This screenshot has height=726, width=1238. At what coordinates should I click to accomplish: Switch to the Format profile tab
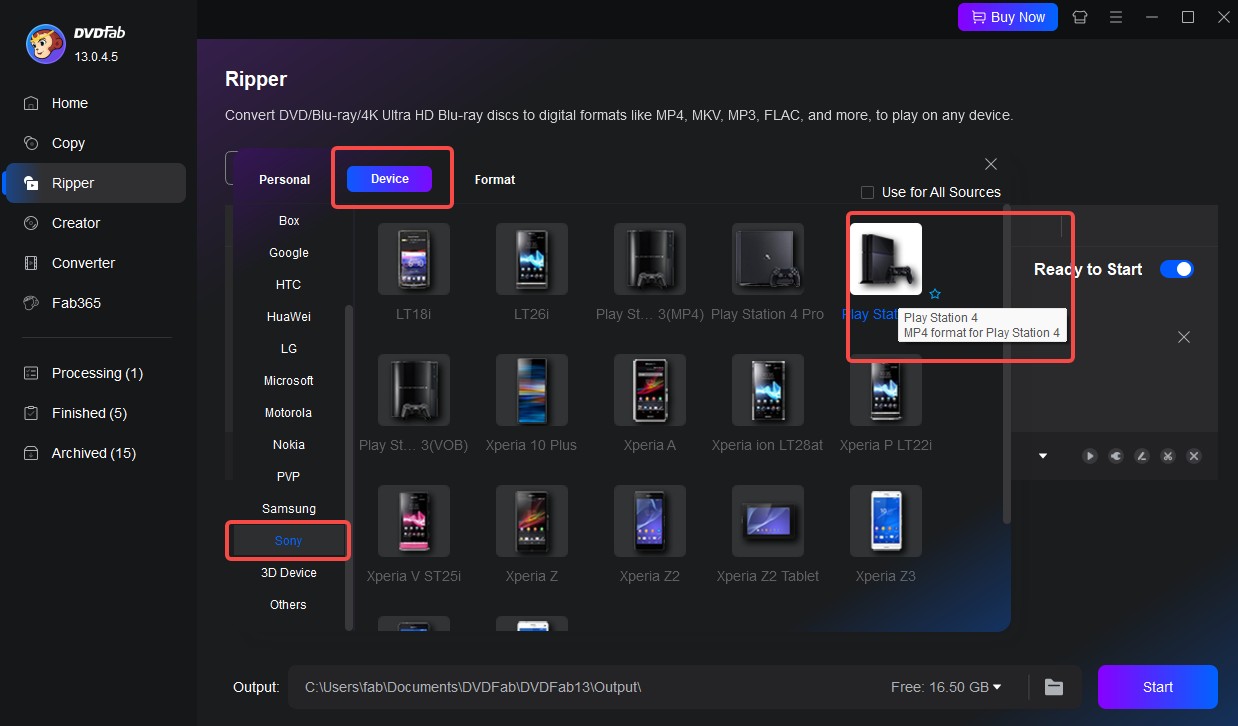pos(495,180)
